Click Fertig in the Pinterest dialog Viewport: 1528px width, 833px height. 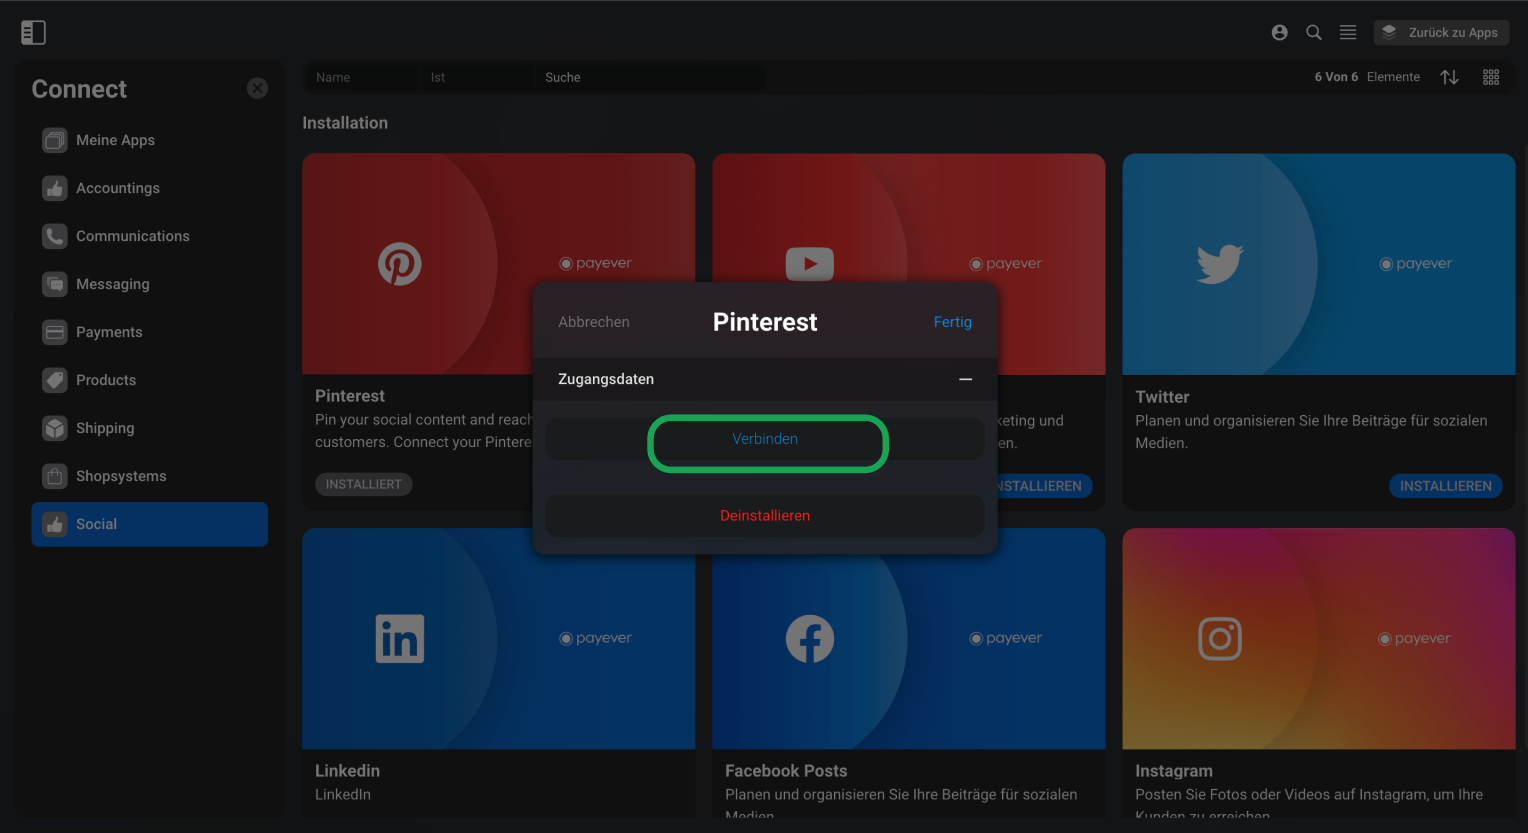pos(953,322)
